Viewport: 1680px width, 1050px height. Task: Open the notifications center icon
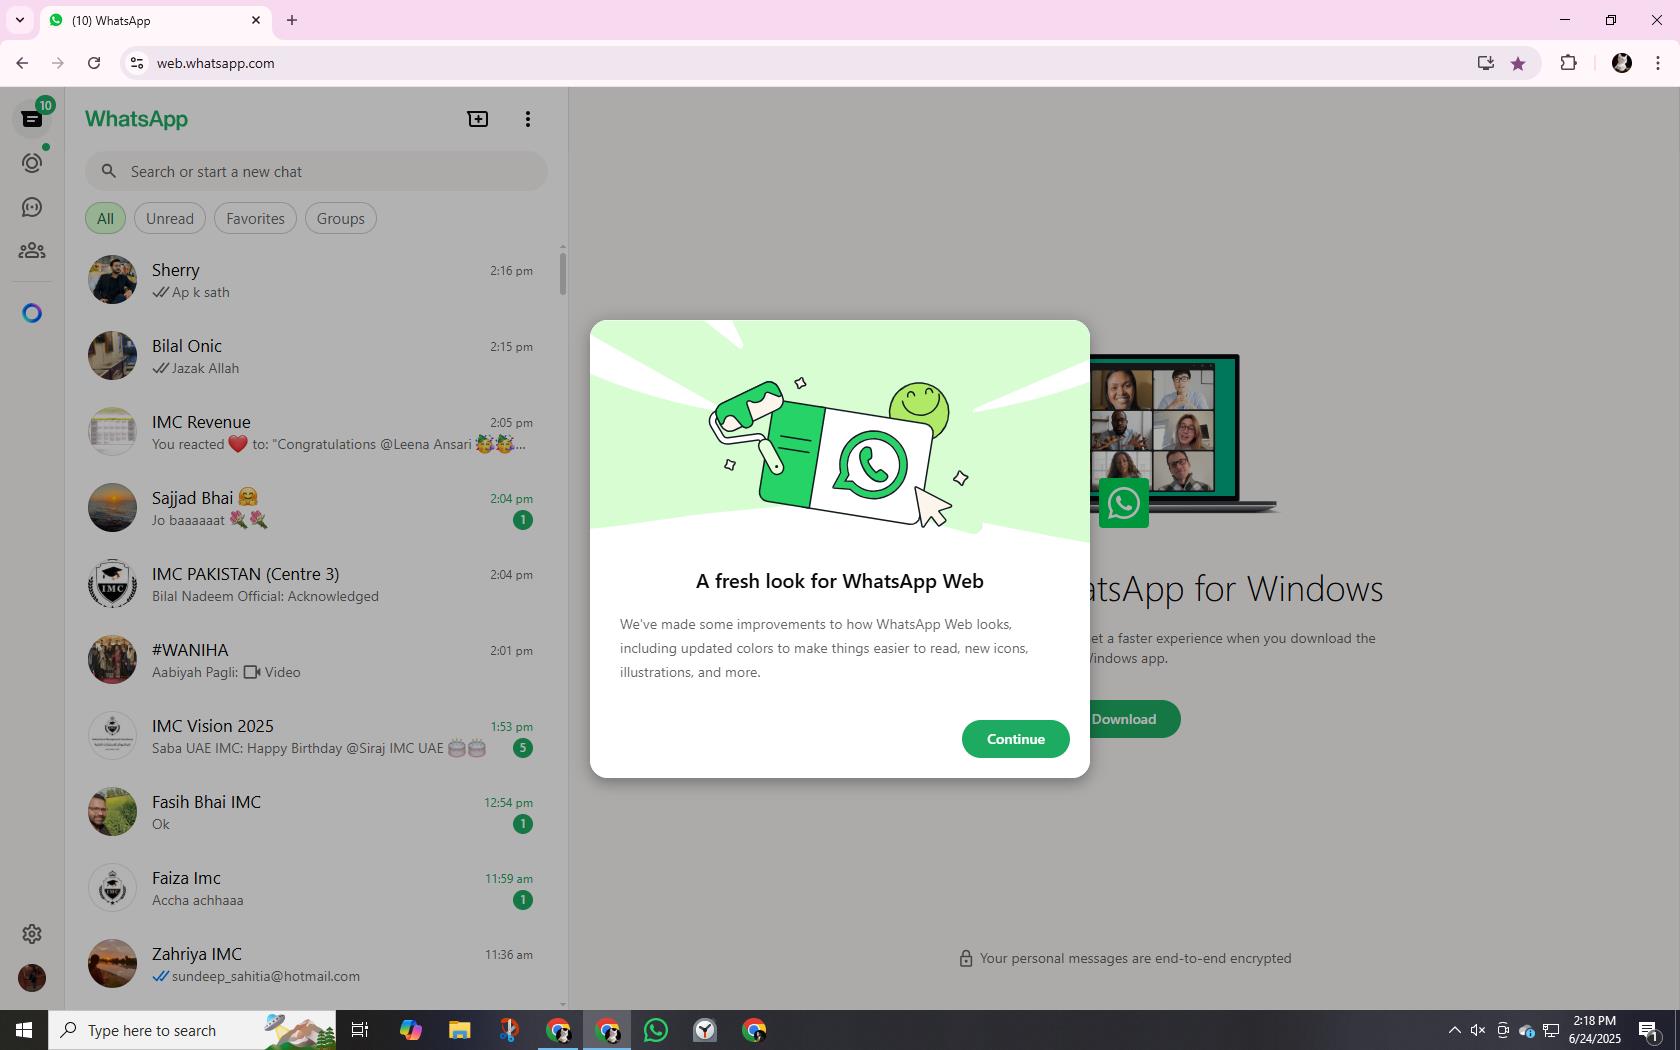pyautogui.click(x=1650, y=1030)
